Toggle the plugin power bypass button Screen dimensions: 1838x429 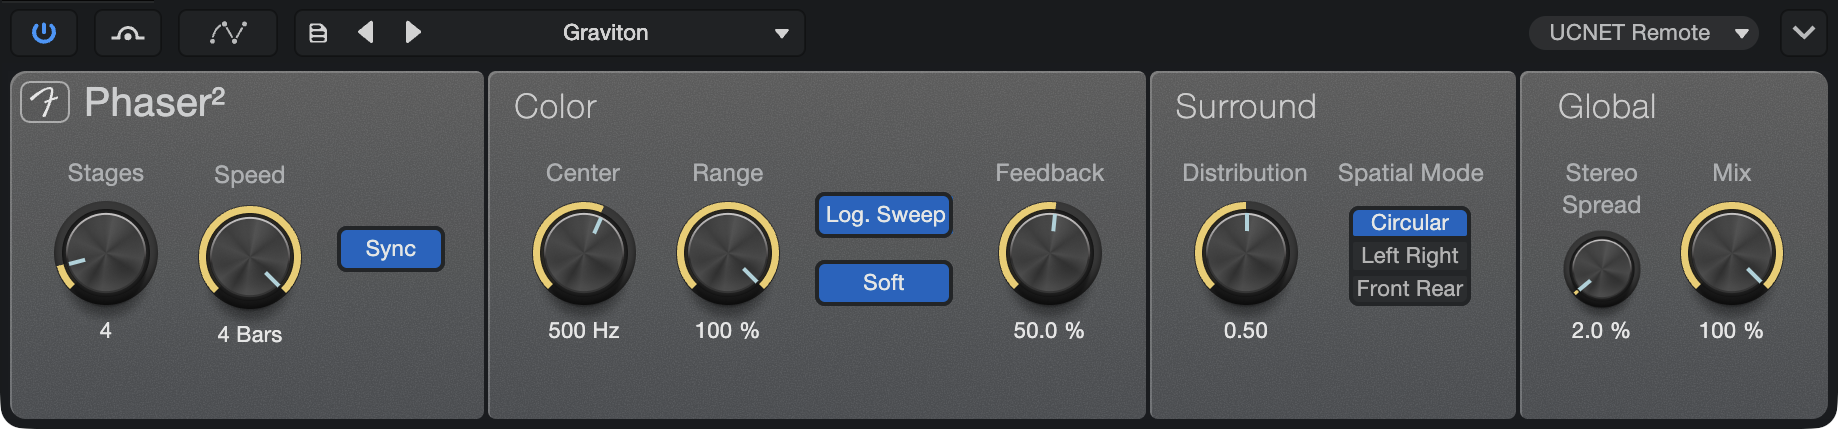(44, 33)
